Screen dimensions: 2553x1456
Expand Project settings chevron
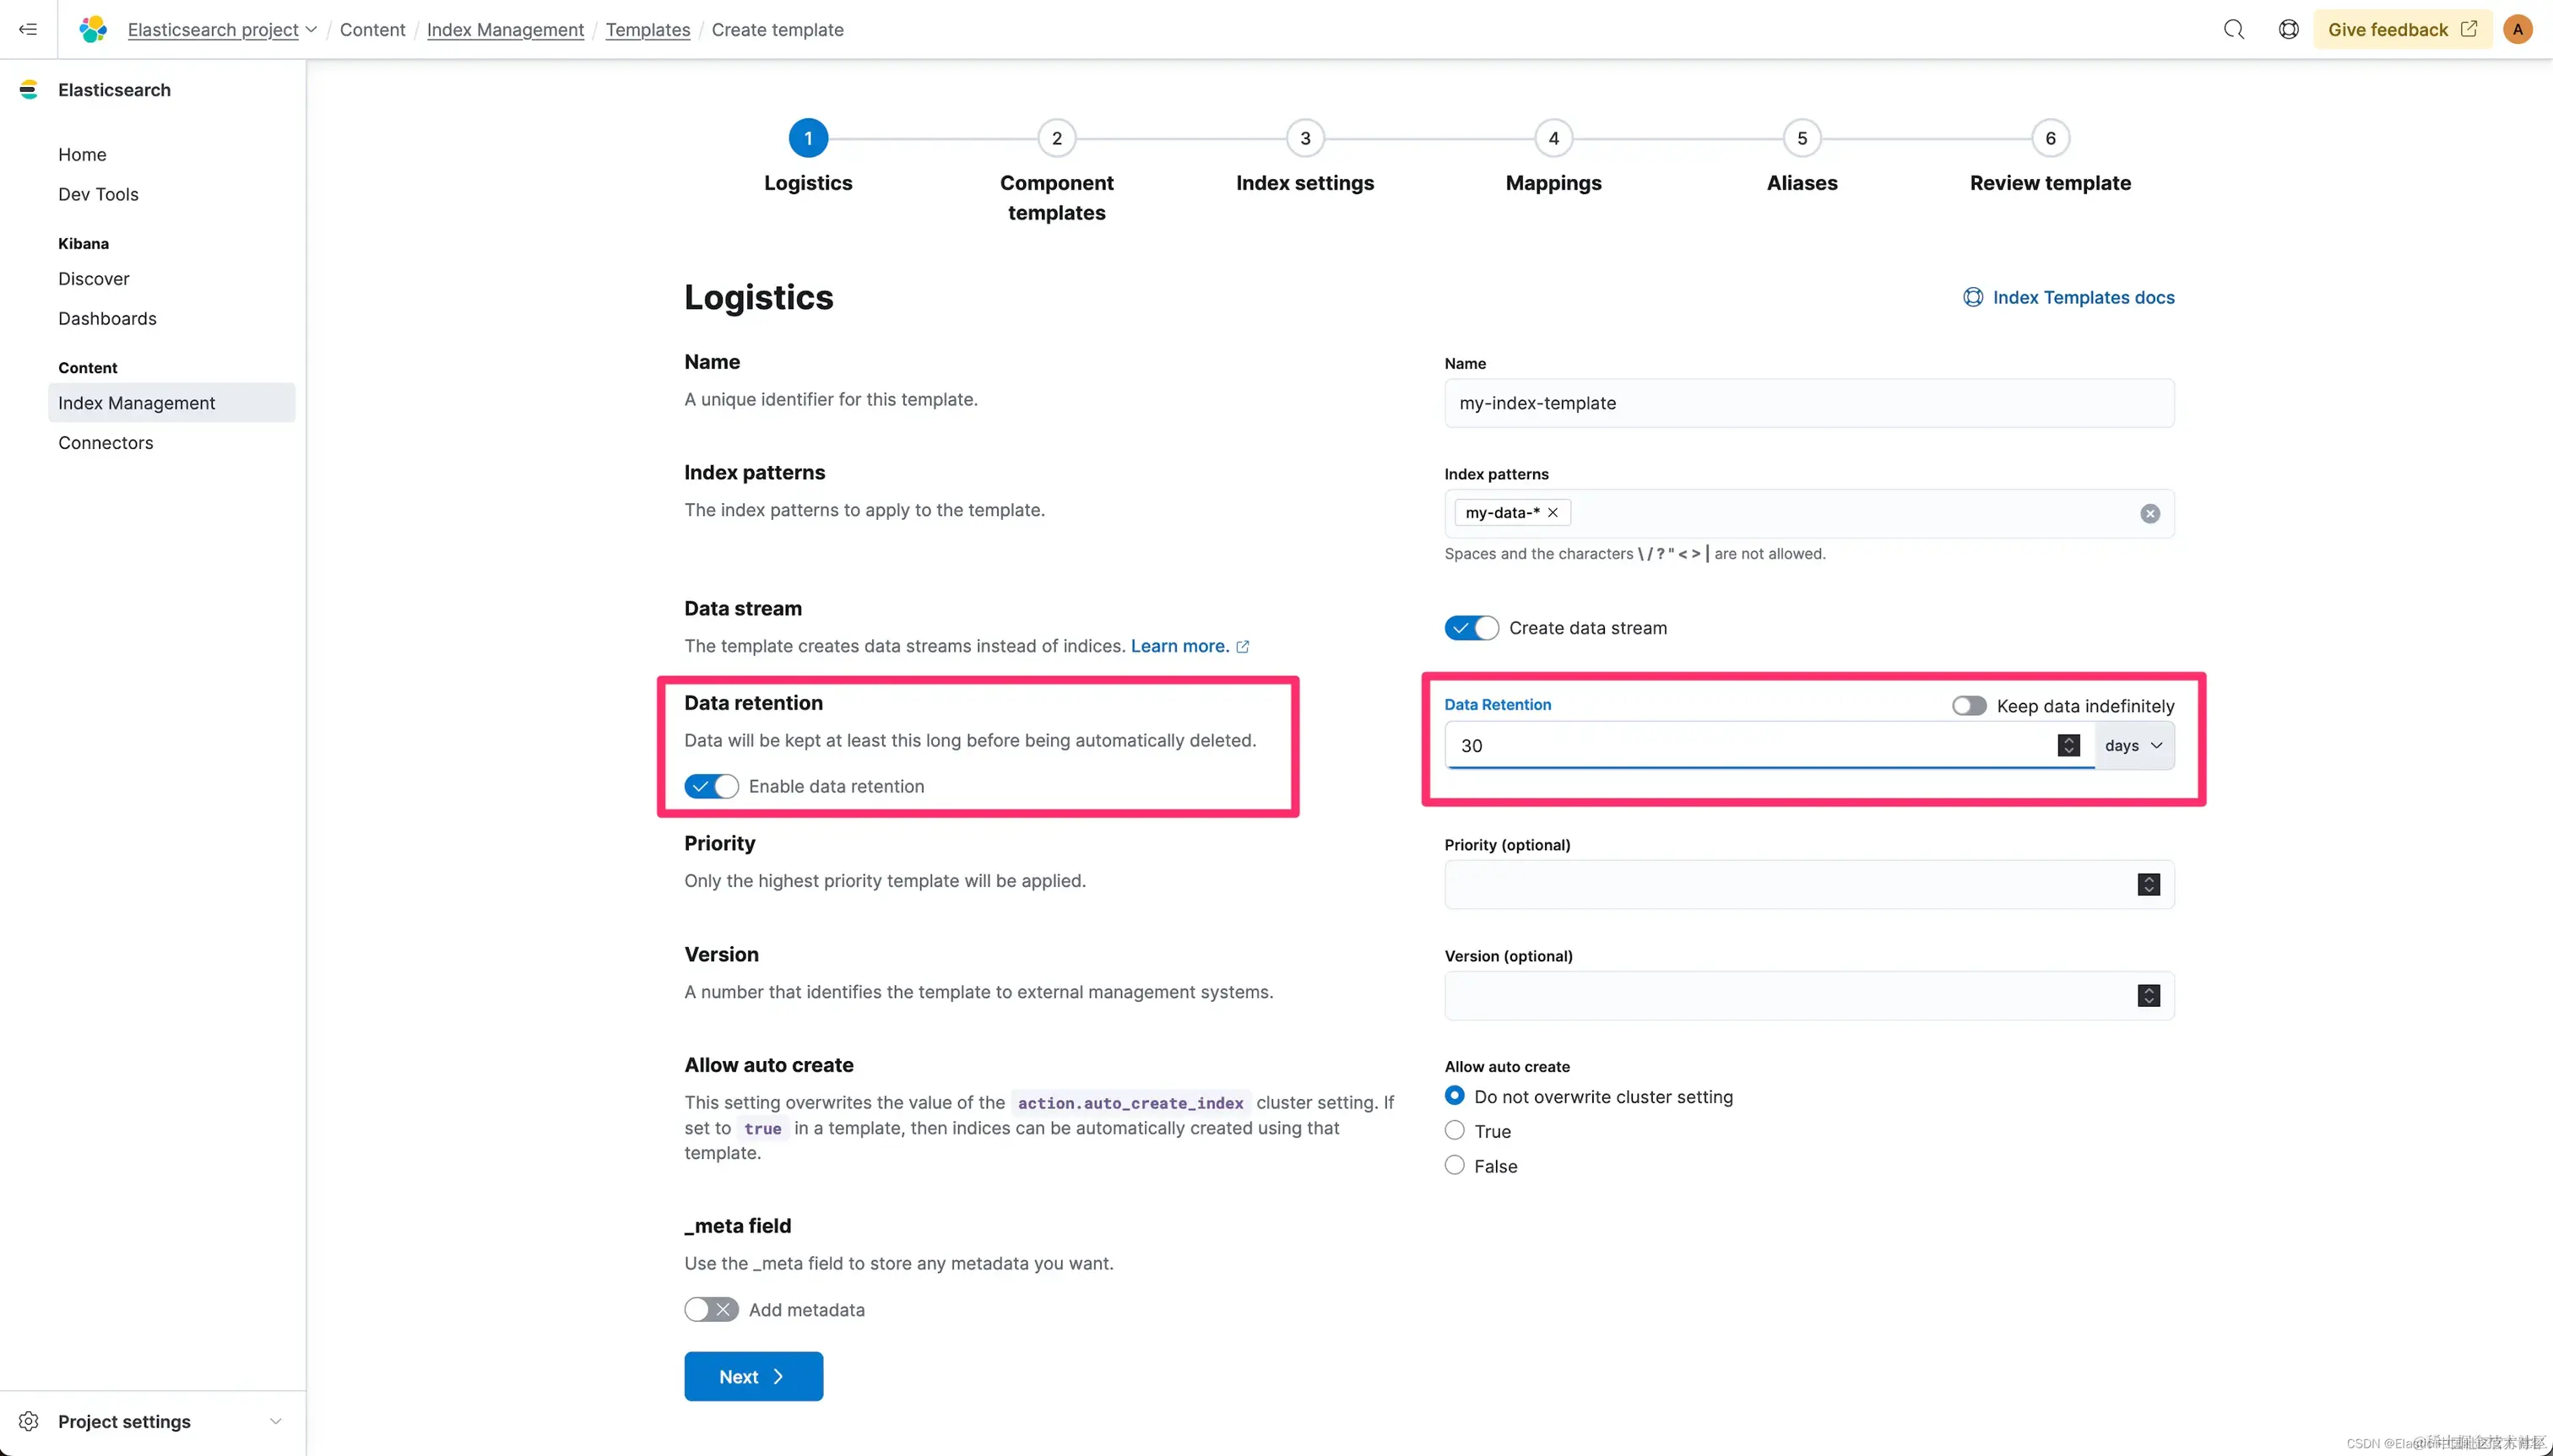tap(276, 1421)
